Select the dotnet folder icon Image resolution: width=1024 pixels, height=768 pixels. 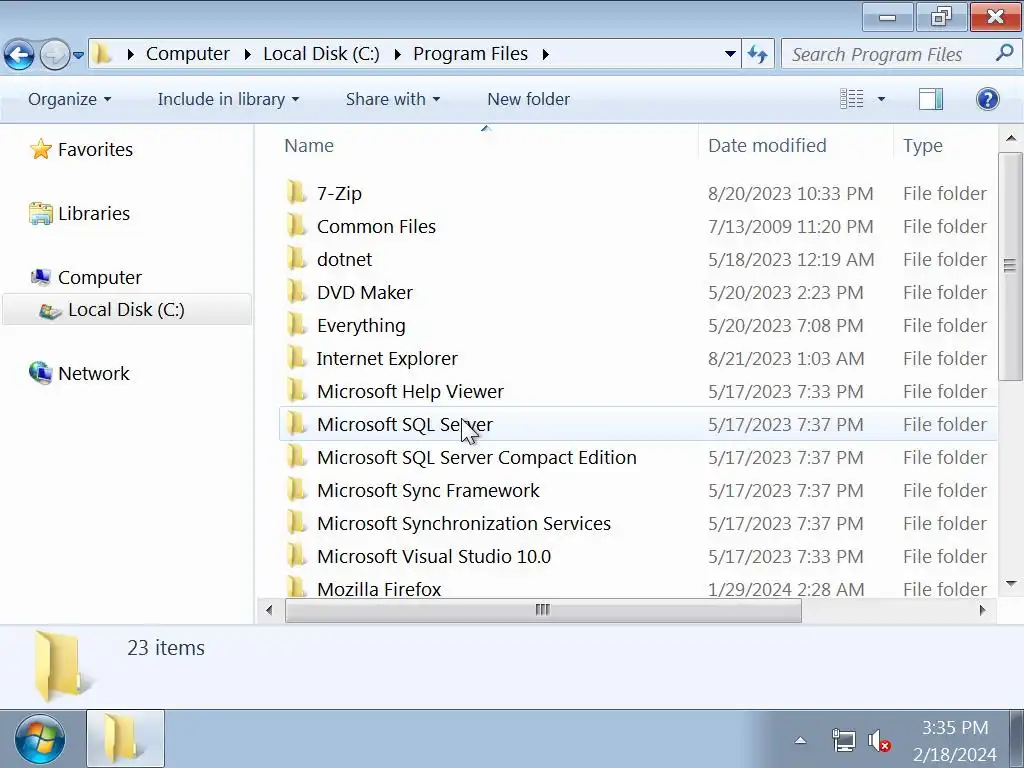click(x=296, y=259)
